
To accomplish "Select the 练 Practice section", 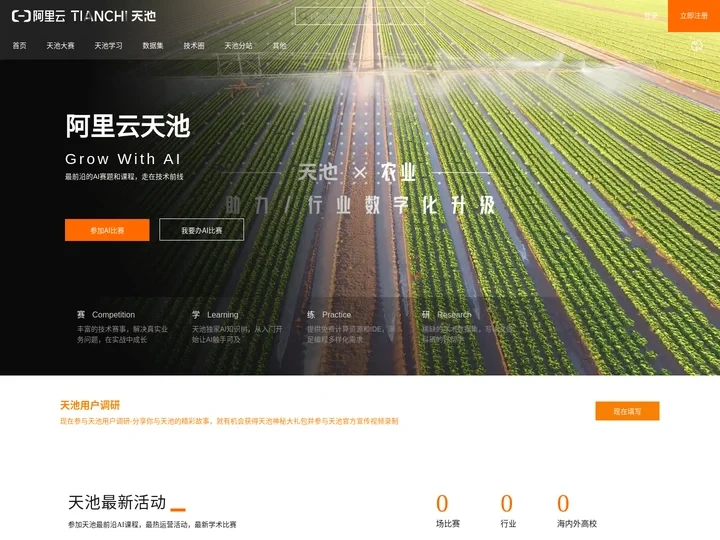I will [x=352, y=327].
